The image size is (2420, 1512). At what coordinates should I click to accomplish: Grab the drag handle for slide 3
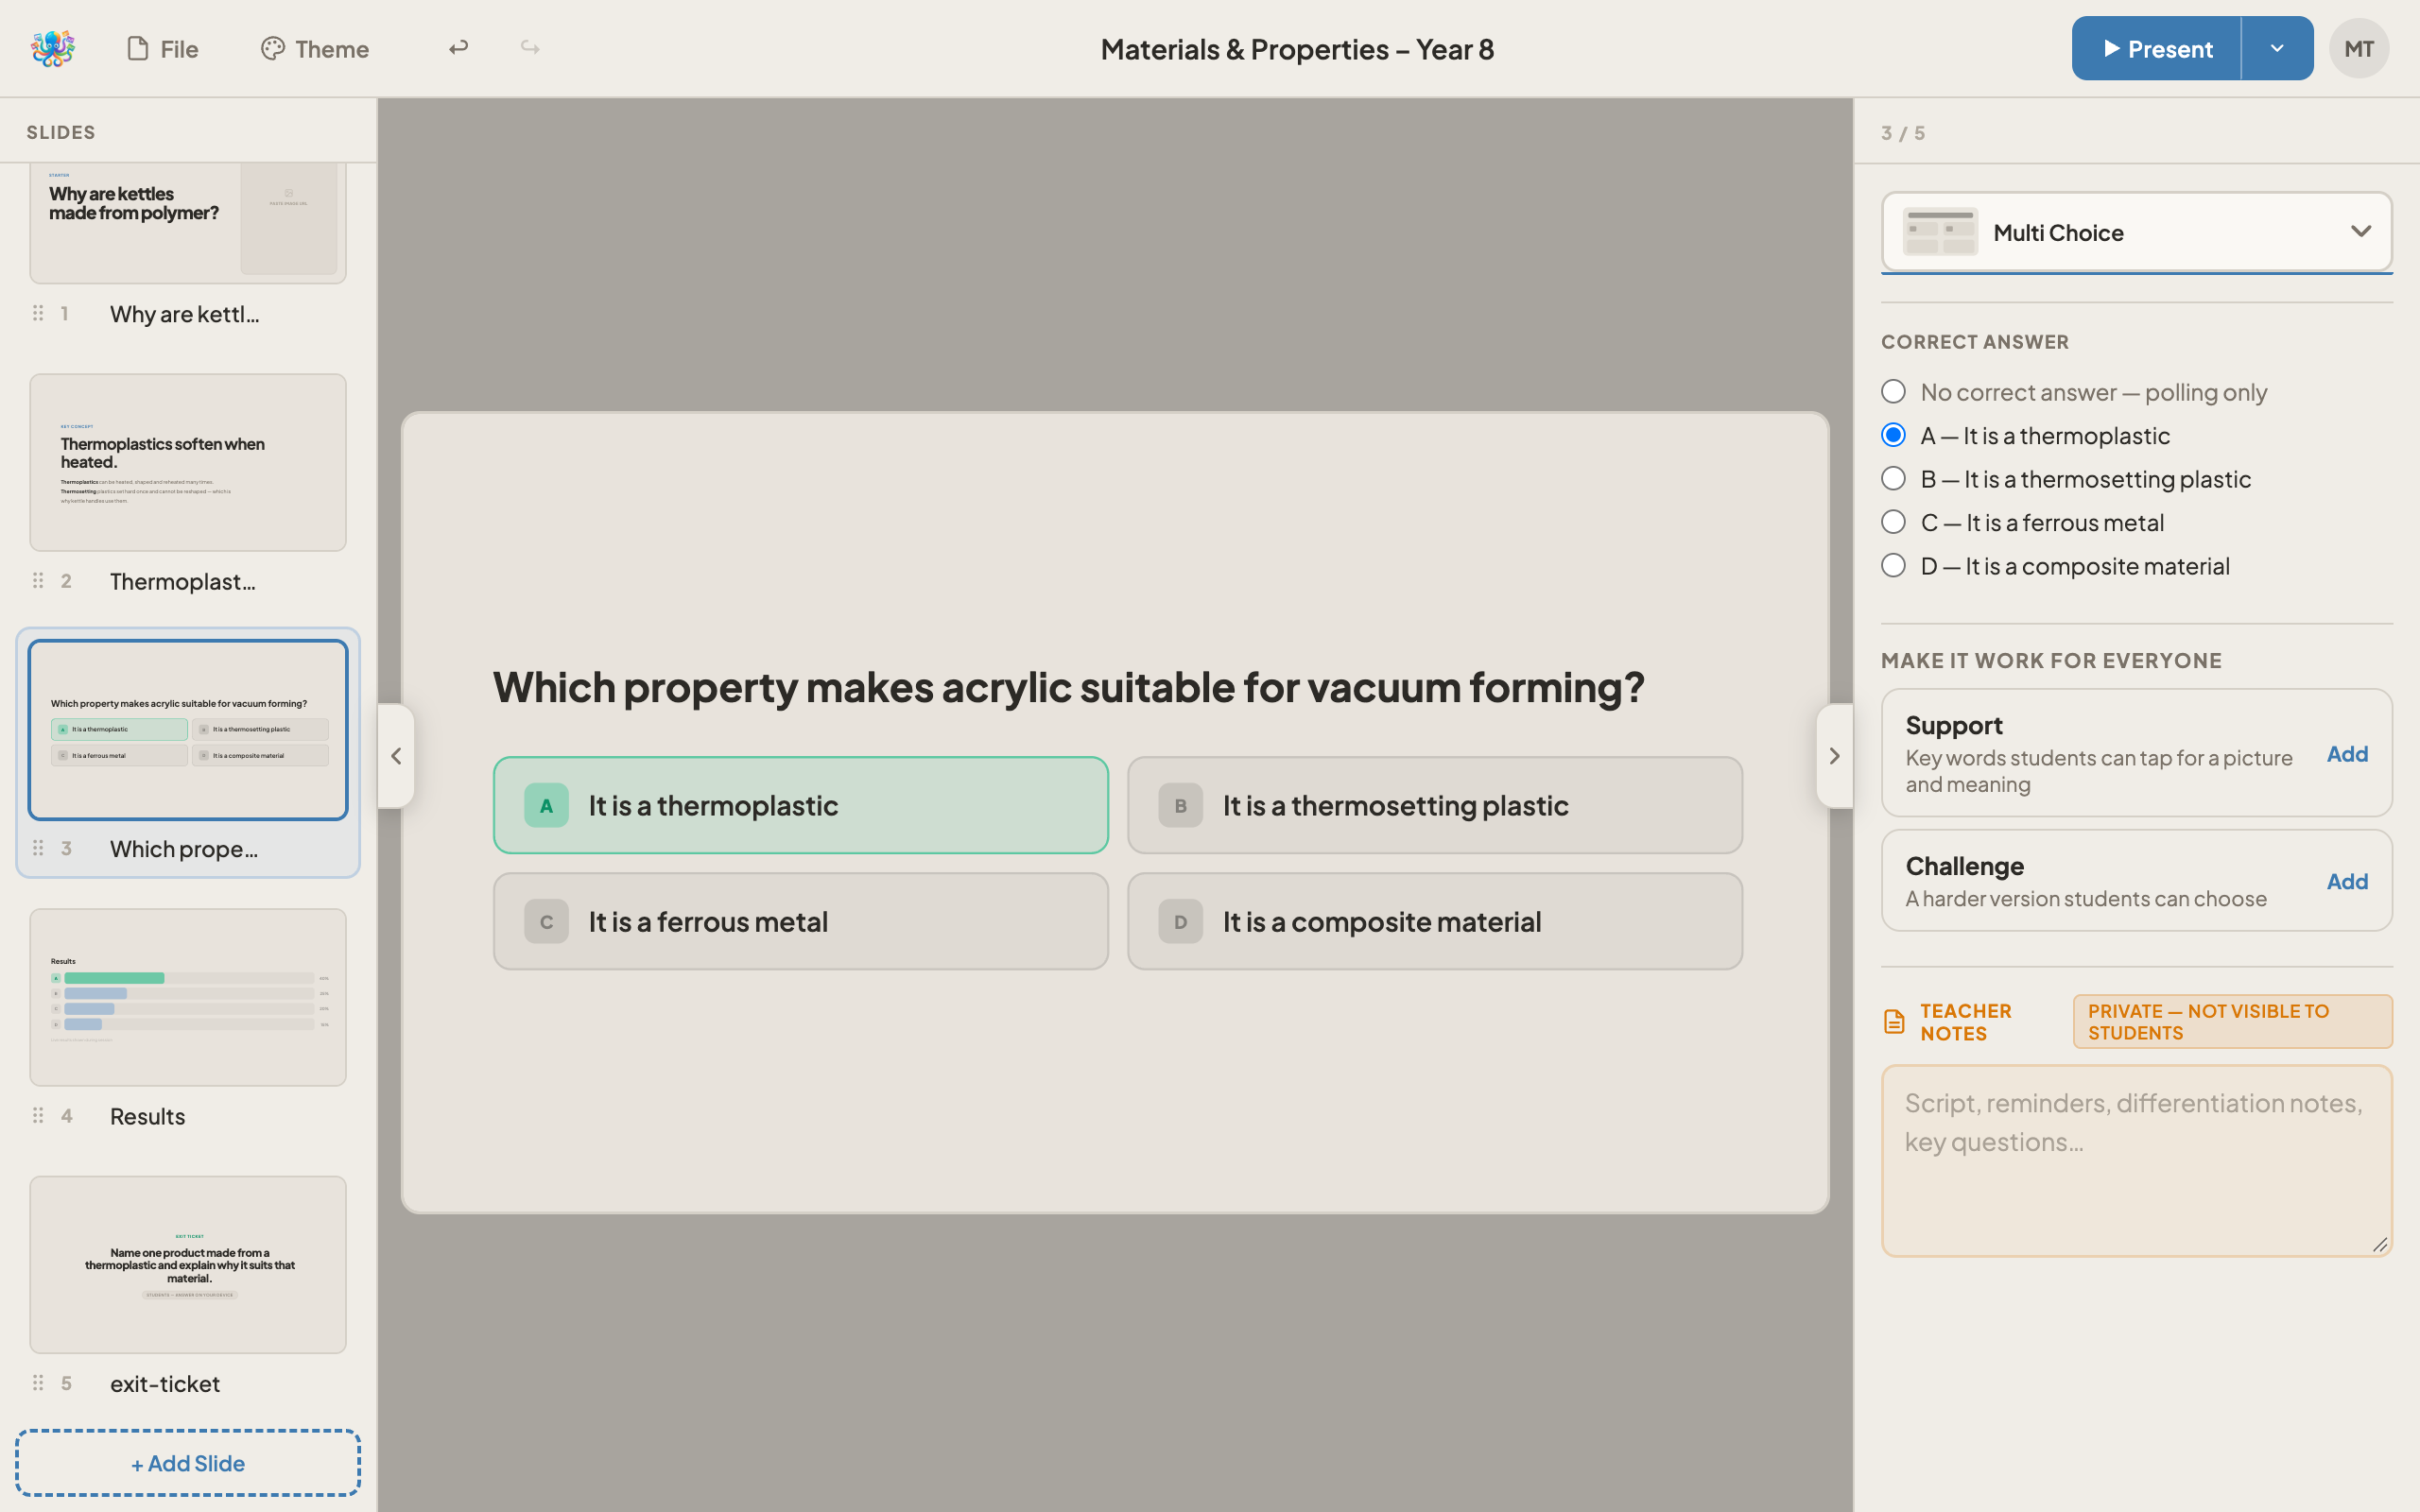click(38, 848)
